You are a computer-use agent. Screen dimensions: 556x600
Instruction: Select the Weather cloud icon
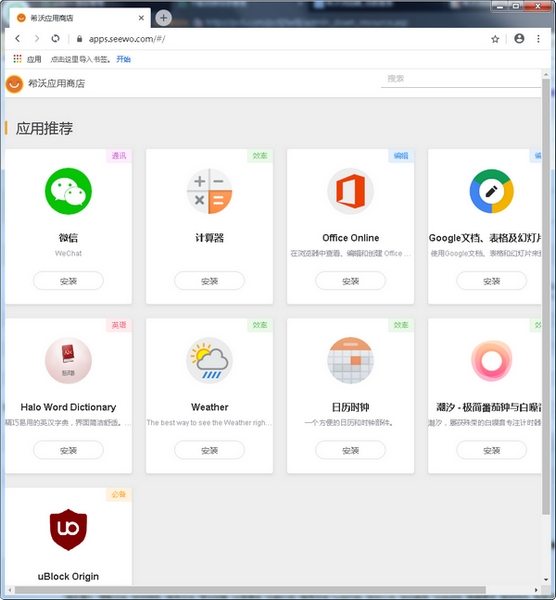[209, 360]
